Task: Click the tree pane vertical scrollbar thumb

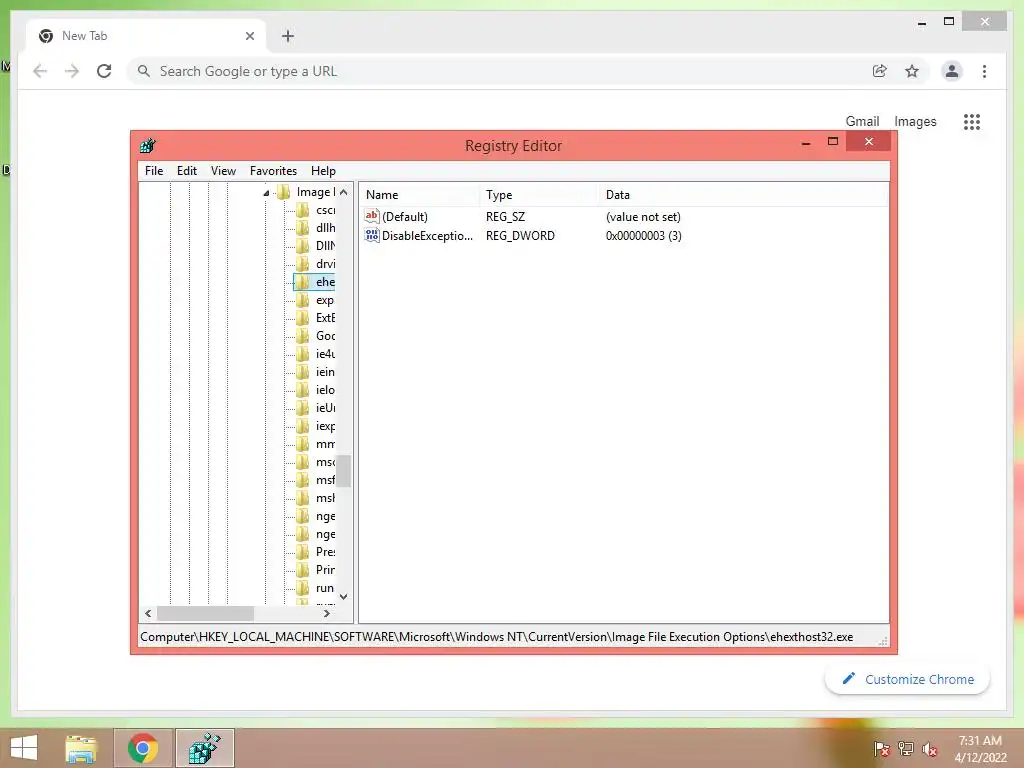Action: click(344, 471)
